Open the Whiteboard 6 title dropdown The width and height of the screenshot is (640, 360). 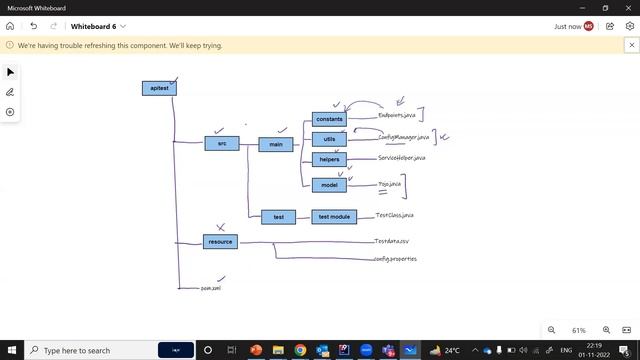coord(98,26)
